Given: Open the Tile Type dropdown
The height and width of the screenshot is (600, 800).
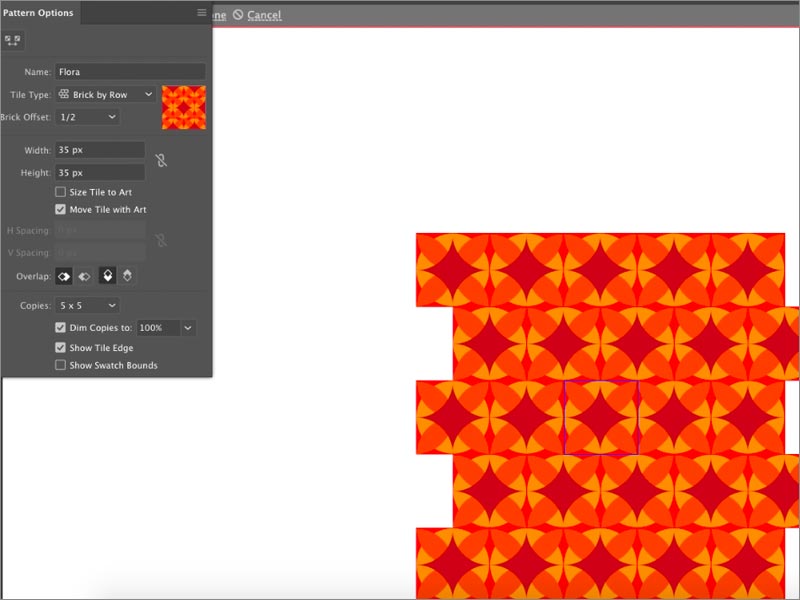Looking at the screenshot, I should [106, 94].
